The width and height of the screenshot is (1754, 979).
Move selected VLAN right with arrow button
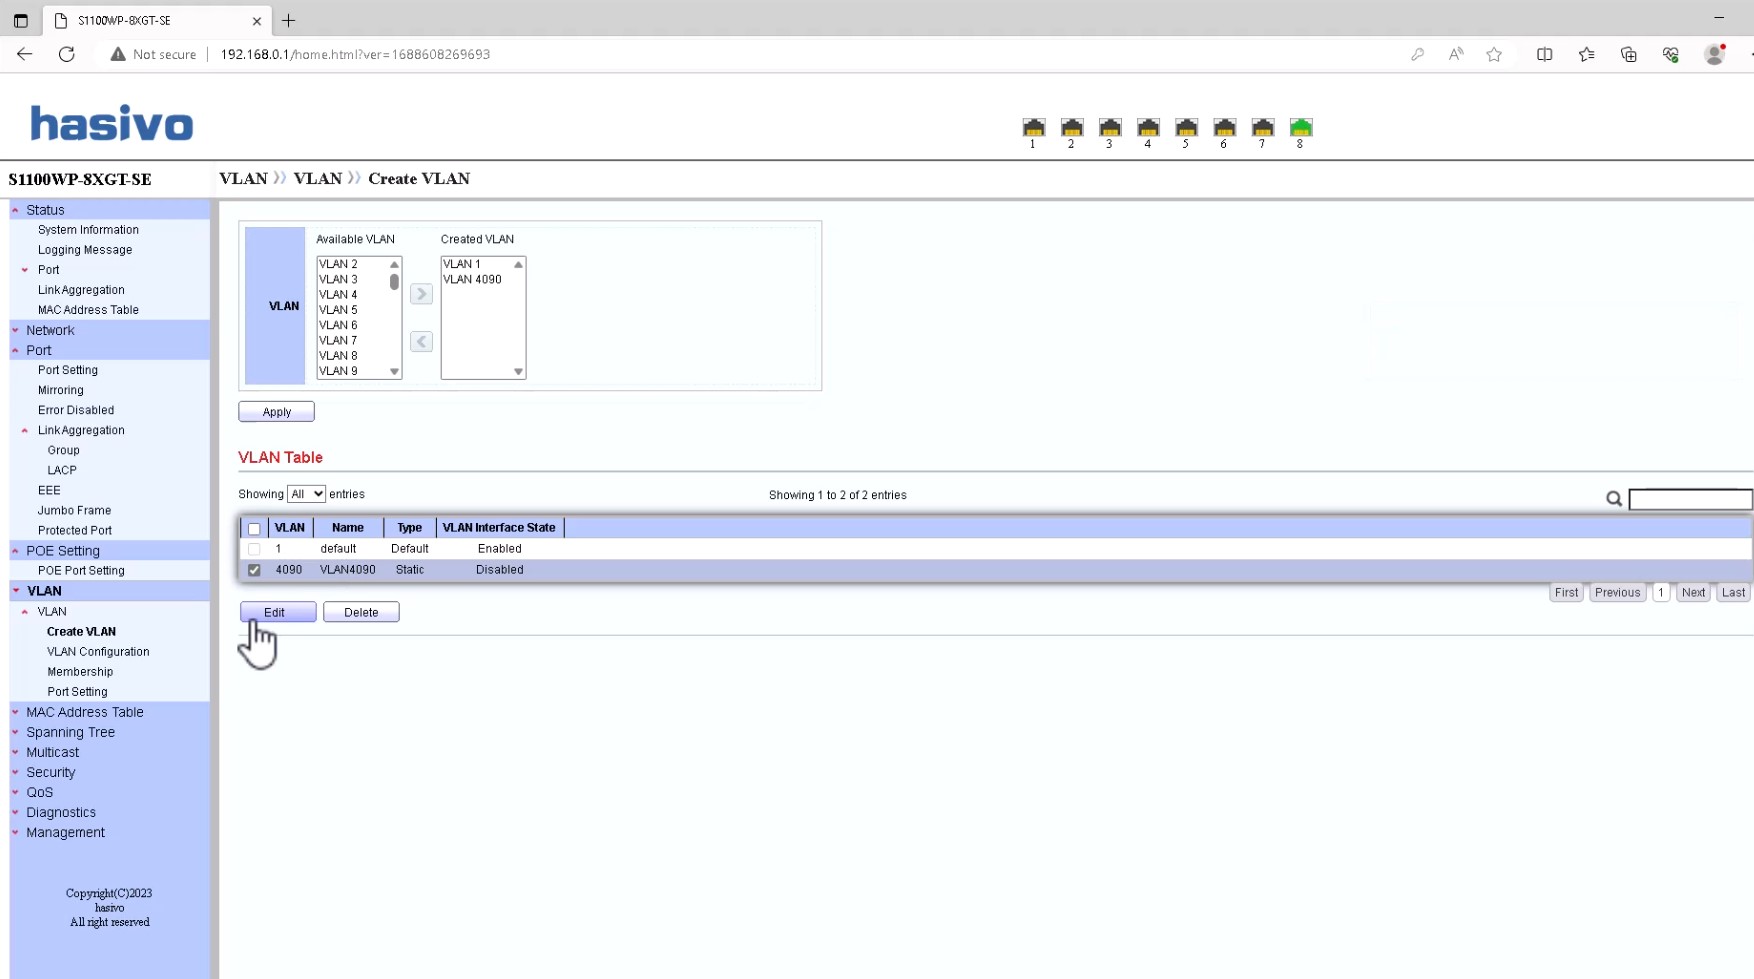tap(421, 294)
